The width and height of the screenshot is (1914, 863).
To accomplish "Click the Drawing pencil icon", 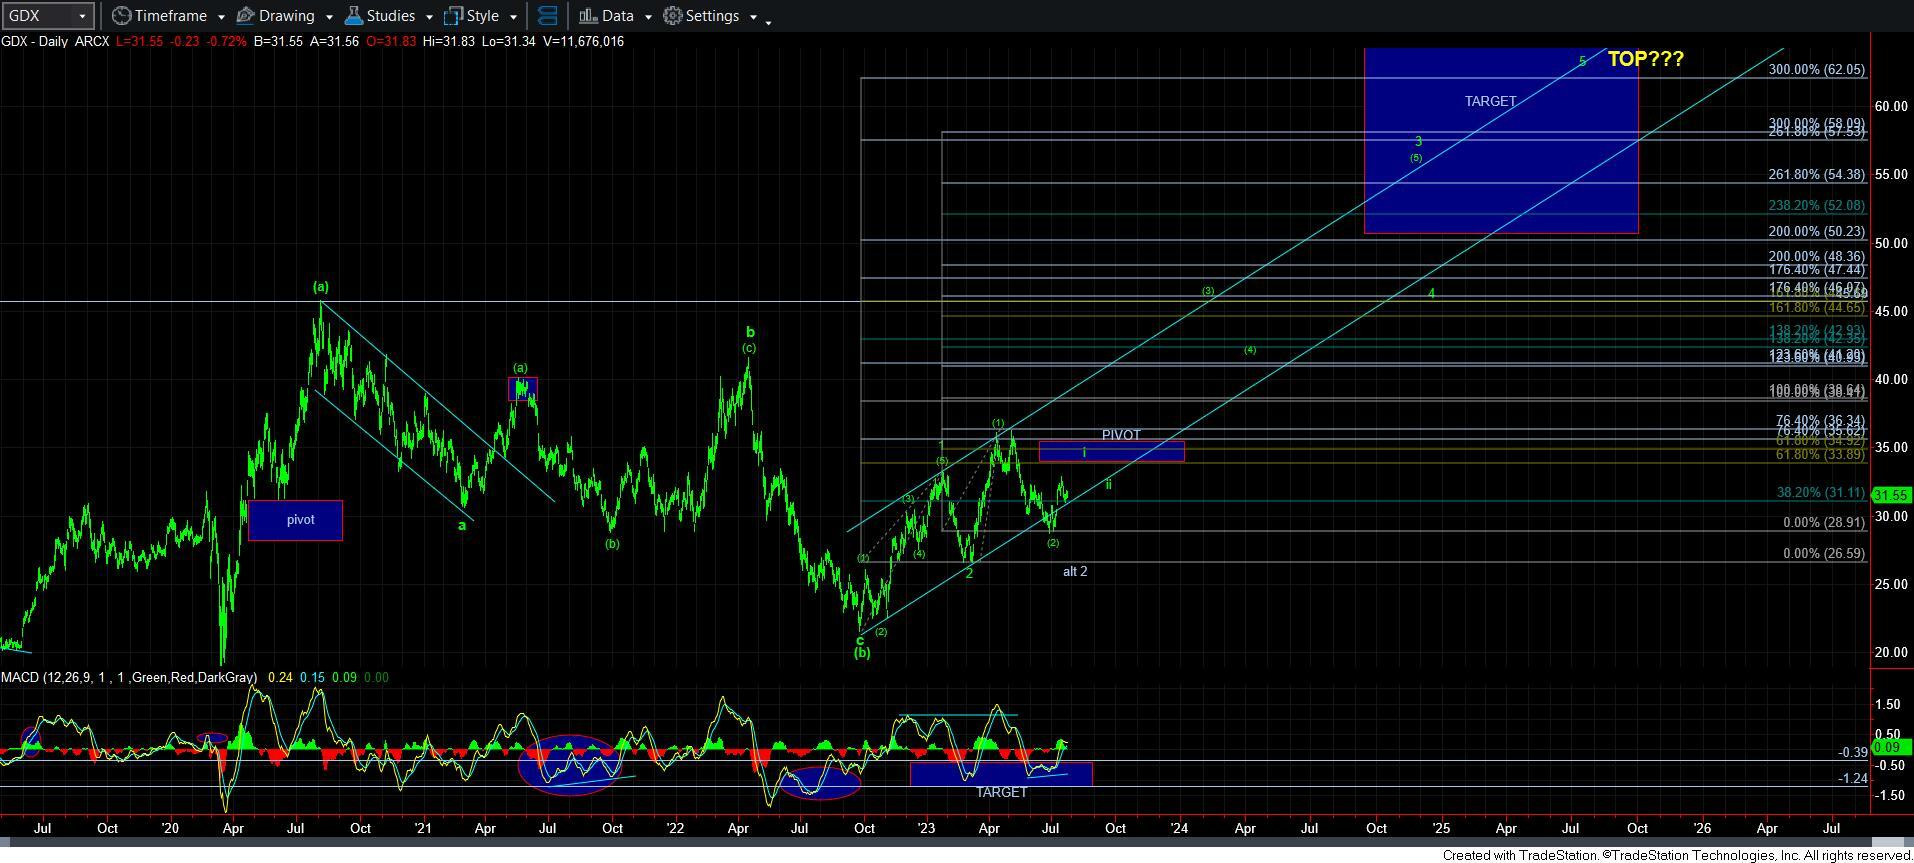I will pyautogui.click(x=245, y=16).
